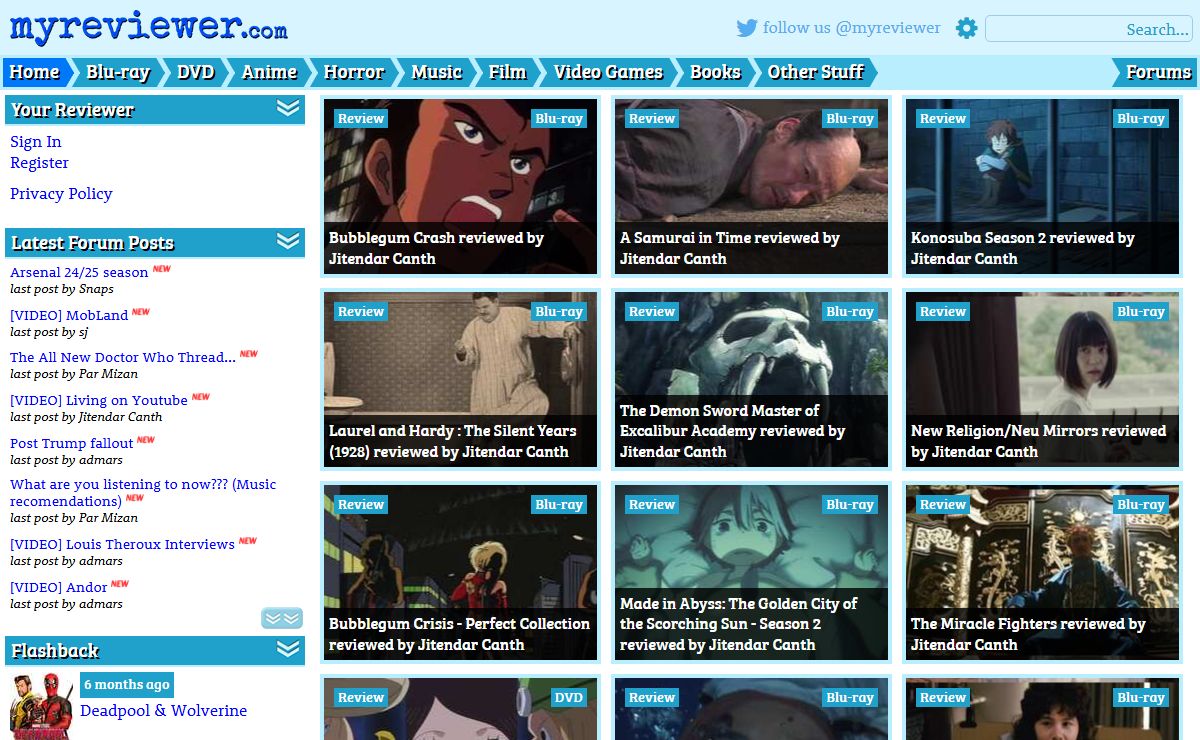Follow the @myreviewer Twitter link
Viewport: 1200px width, 740px height.
tap(852, 28)
